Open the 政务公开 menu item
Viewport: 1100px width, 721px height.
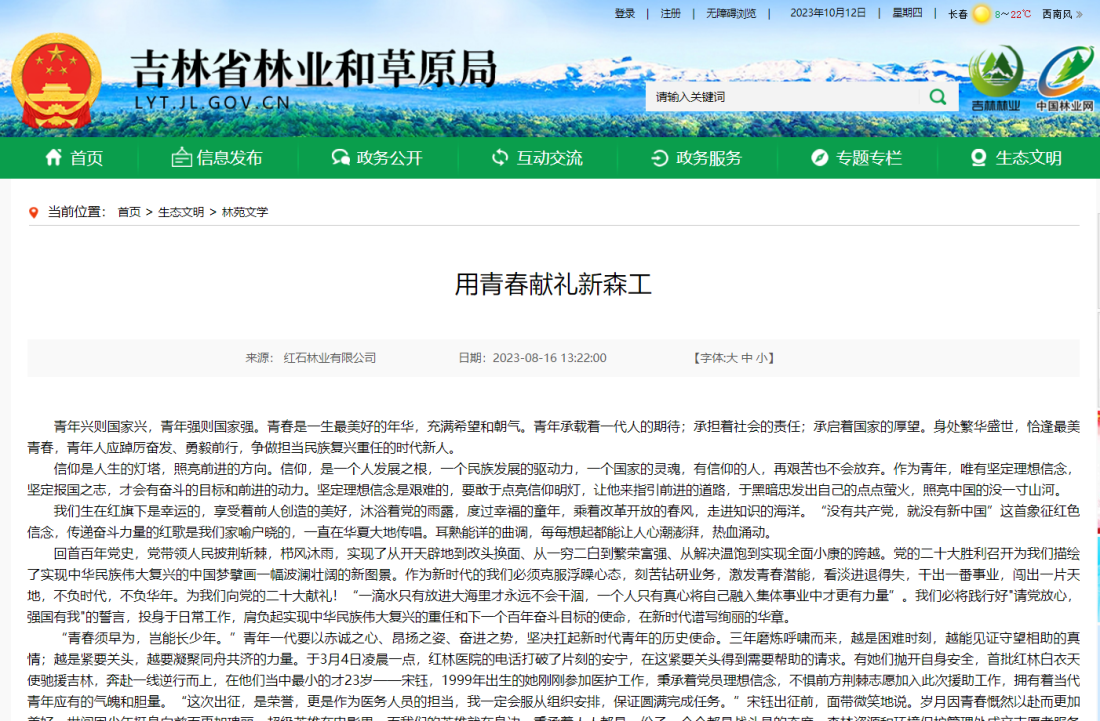[x=390, y=157]
